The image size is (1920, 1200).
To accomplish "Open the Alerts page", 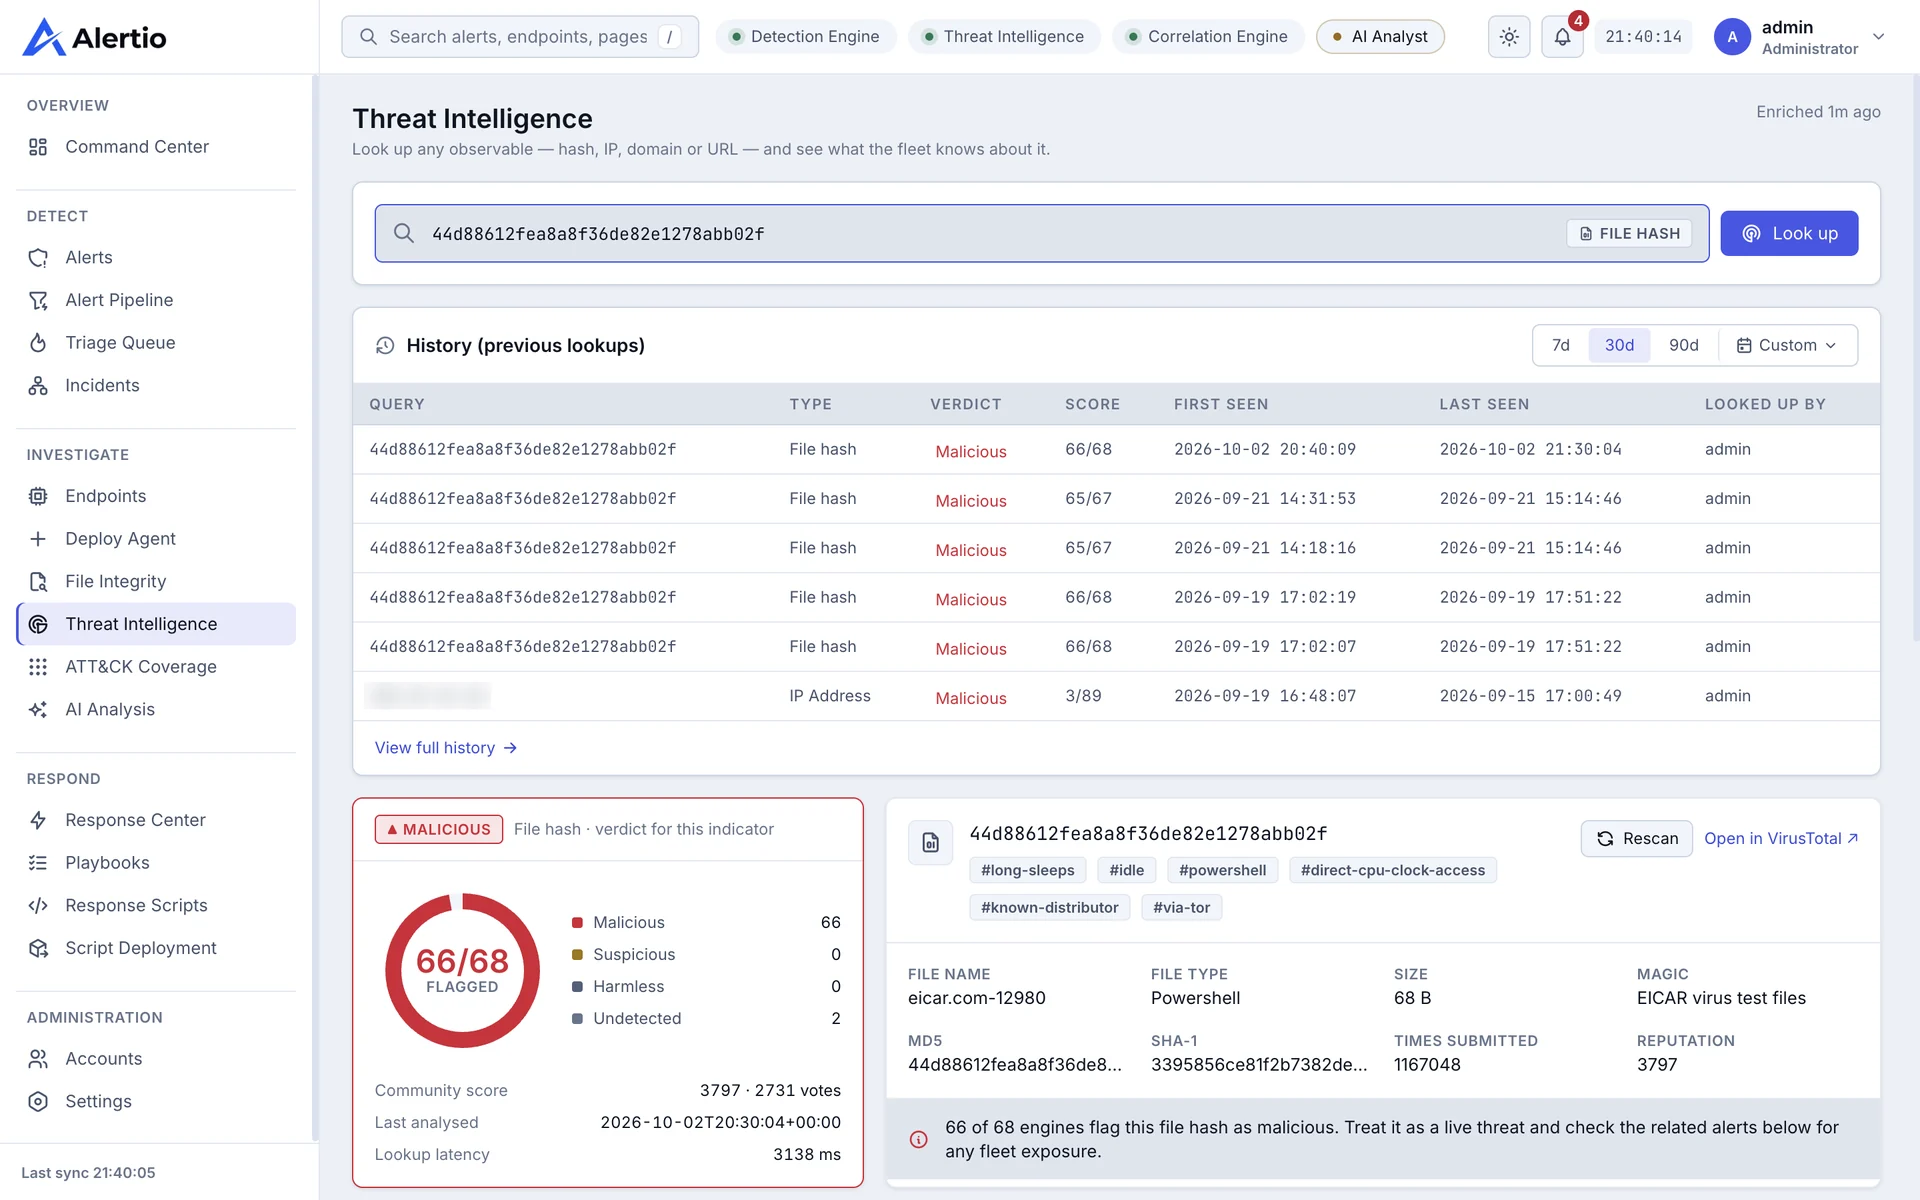I will pos(156,258).
